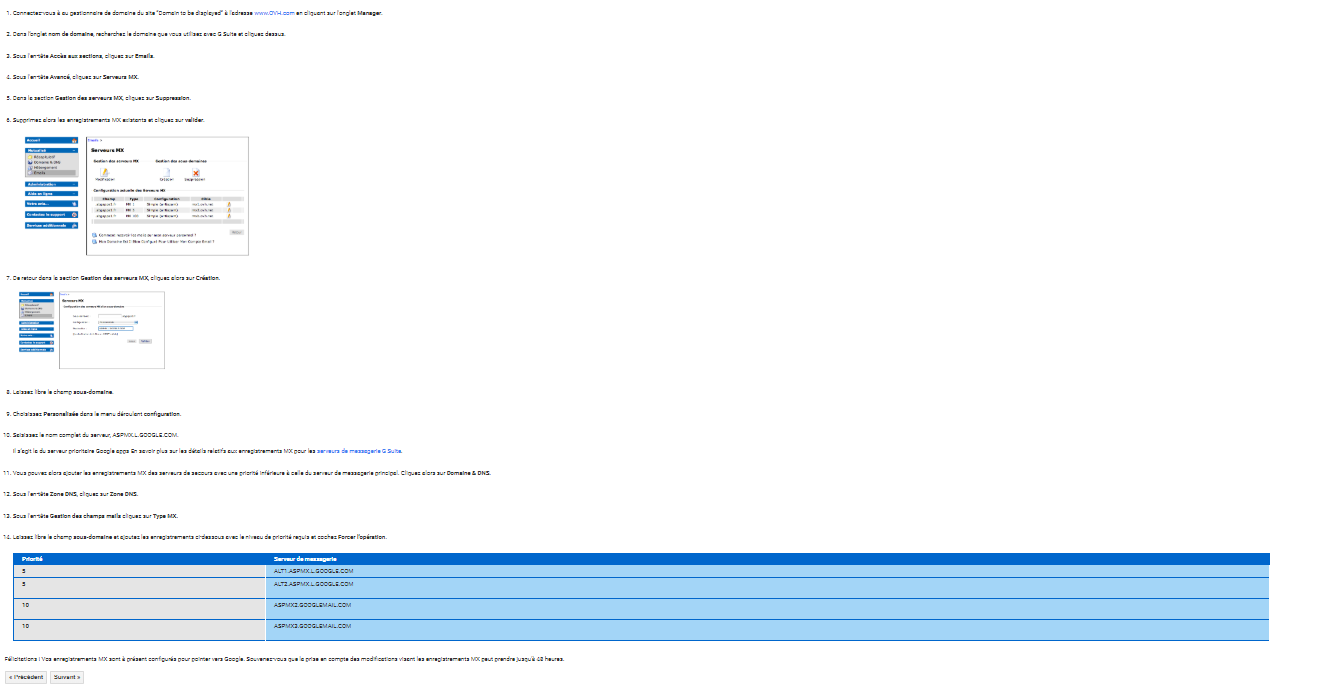Image resolution: width=1322 pixels, height=700 pixels.
Task: Click the Accueil home icon in first screenshot
Action: (x=74, y=140)
